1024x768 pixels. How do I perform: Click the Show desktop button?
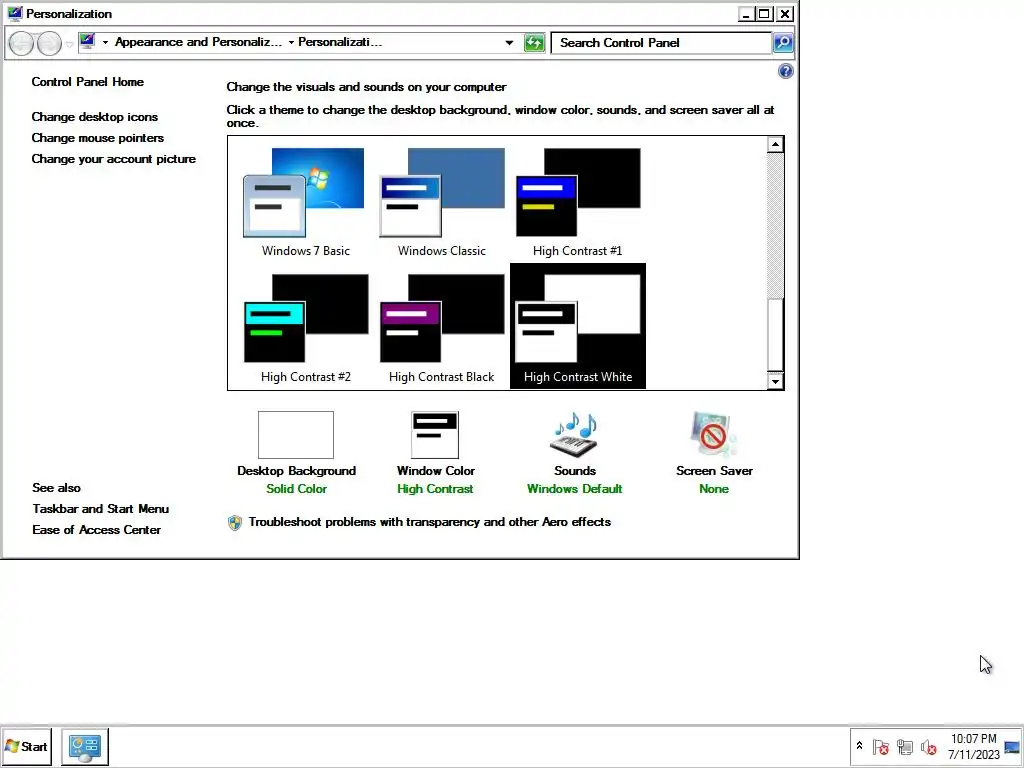coord(1012,746)
